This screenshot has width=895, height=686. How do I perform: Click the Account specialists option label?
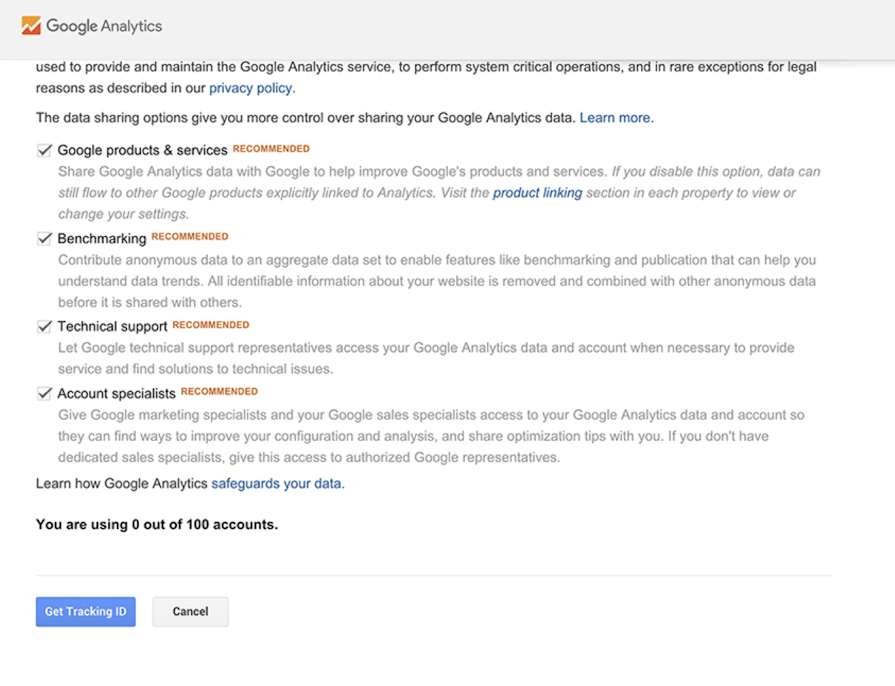[x=116, y=394]
